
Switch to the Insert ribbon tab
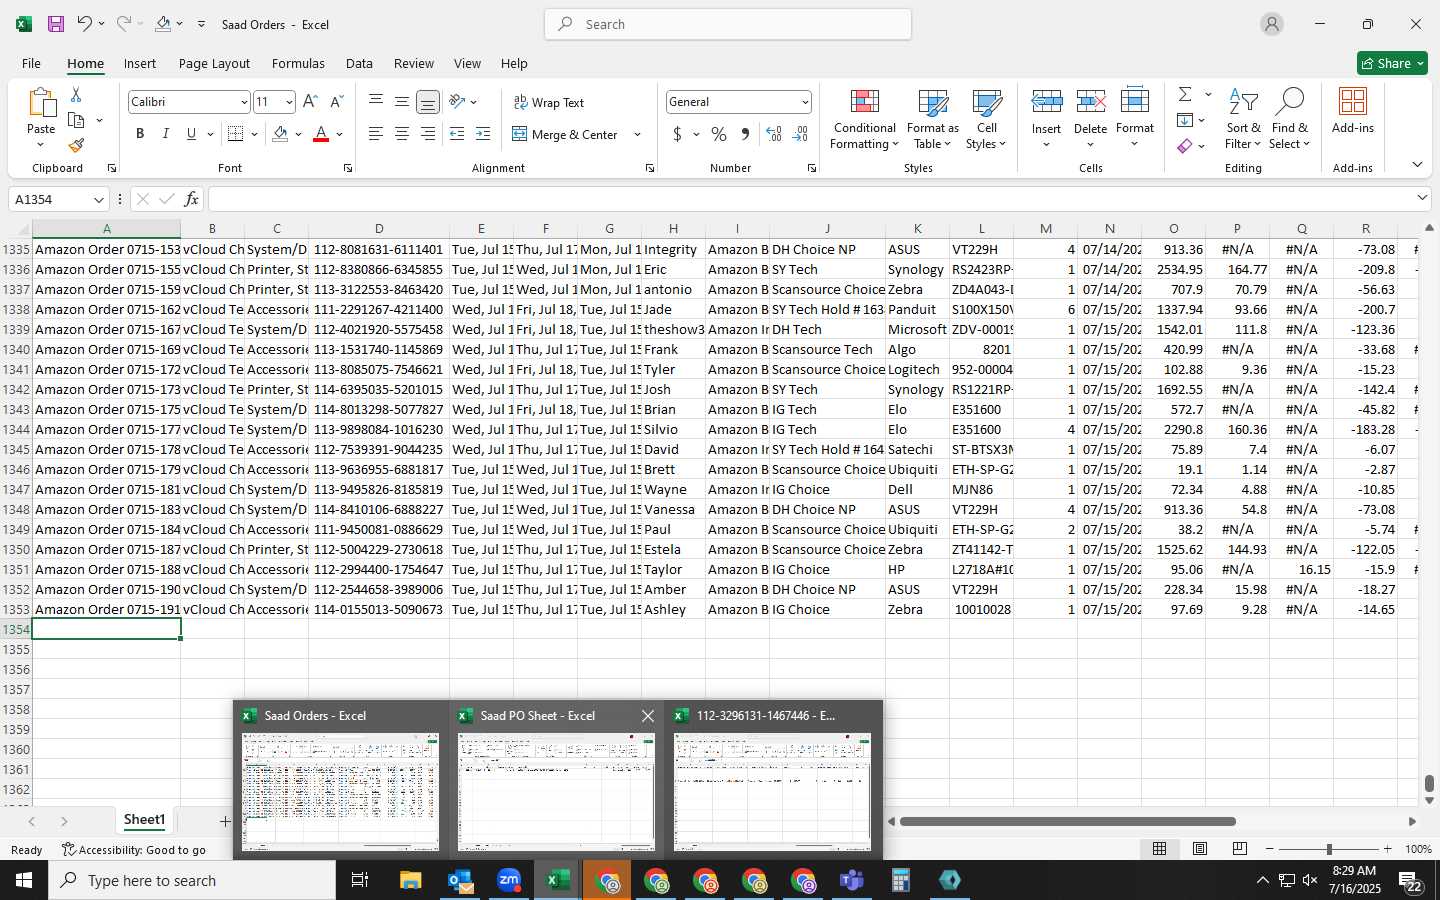point(140,63)
